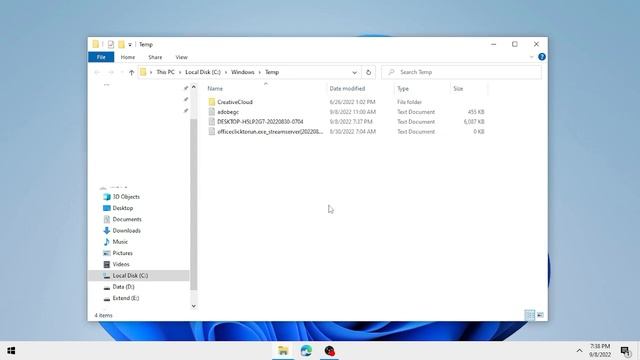Open the Customize Quick Access Toolbar dropdown
The height and width of the screenshot is (360, 640).
coord(130,44)
